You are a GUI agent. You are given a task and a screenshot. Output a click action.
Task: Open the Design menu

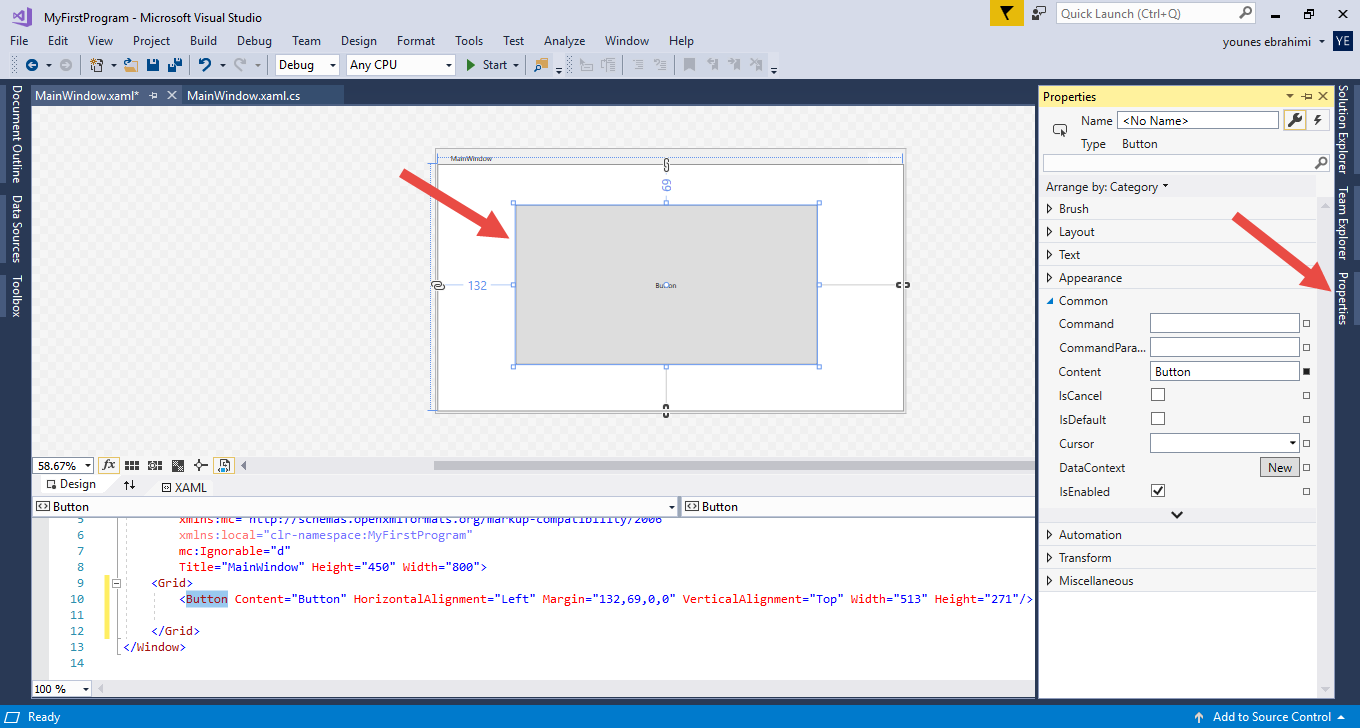tap(358, 41)
